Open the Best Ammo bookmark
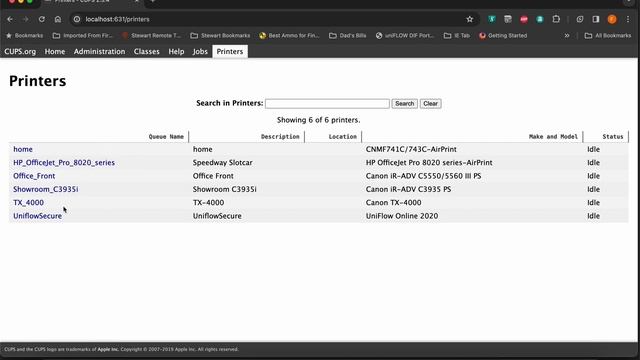 (x=289, y=36)
